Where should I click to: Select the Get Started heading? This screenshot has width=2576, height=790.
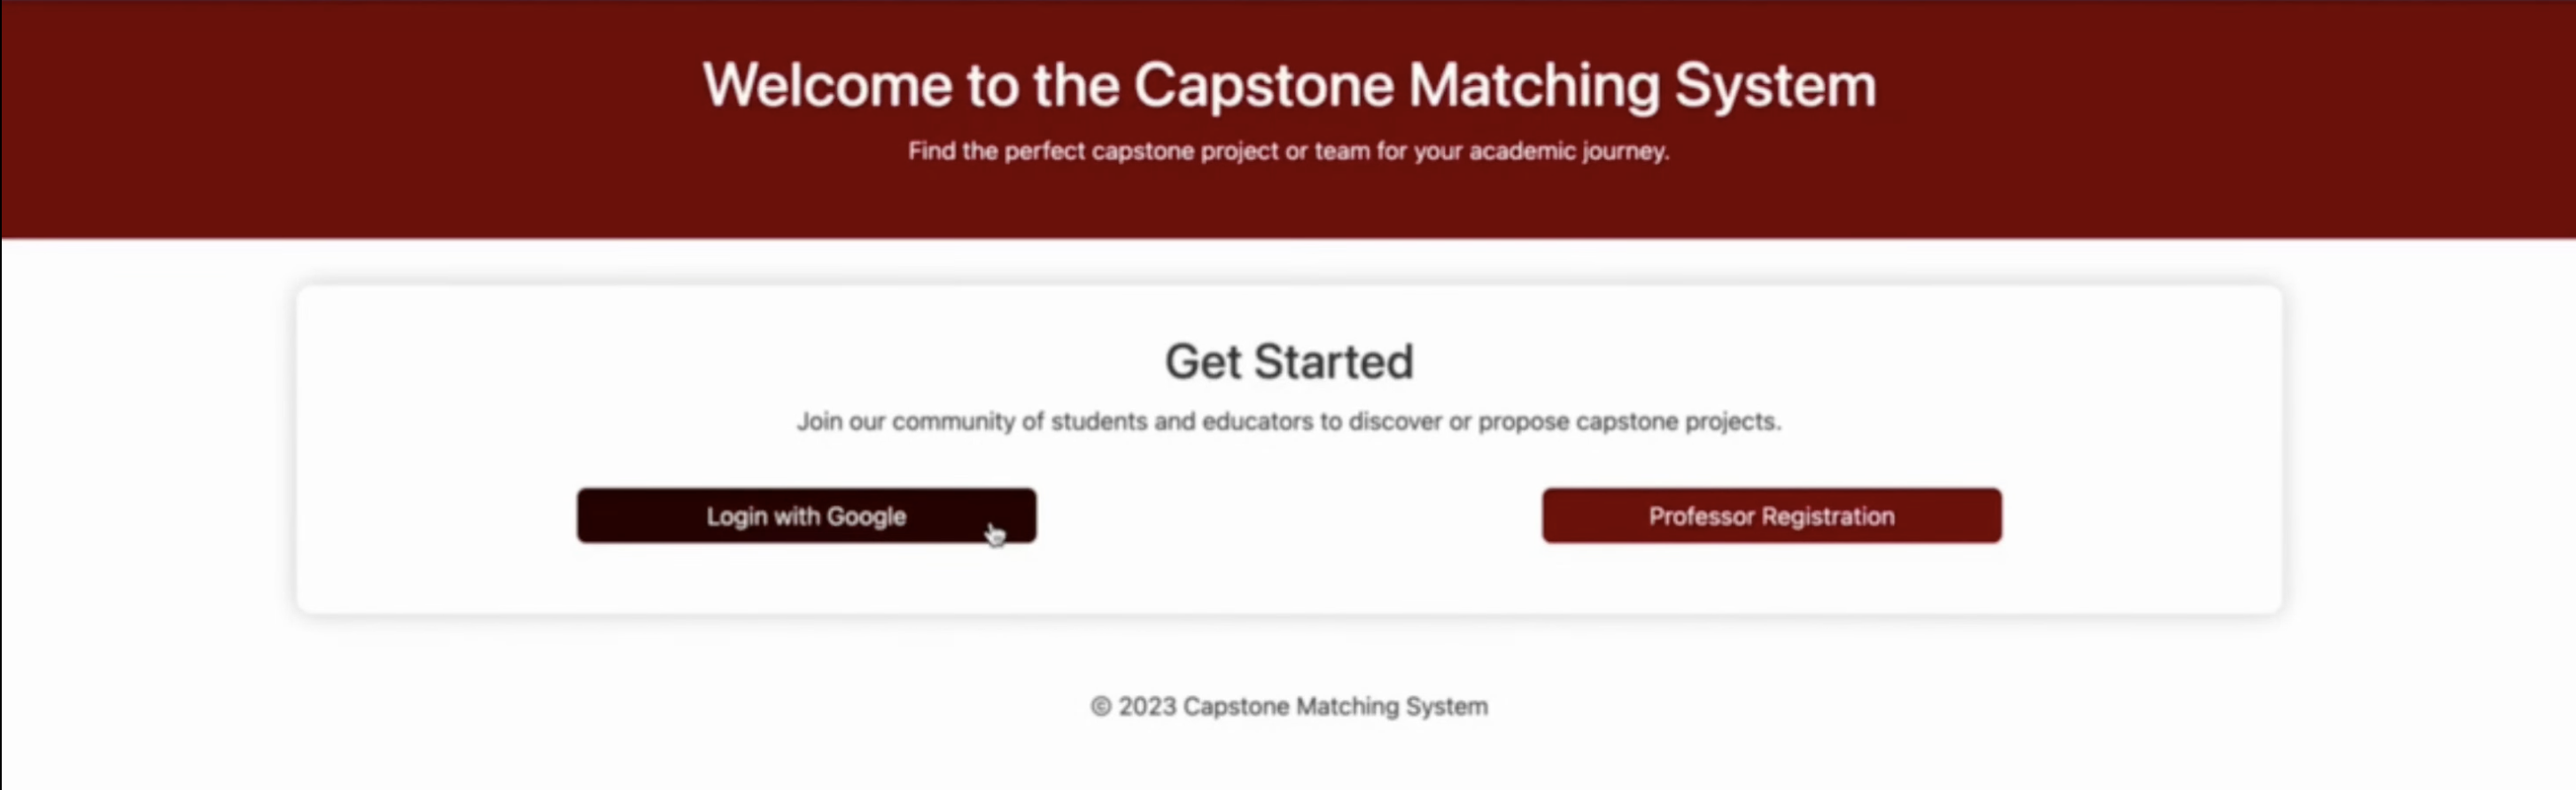1289,361
